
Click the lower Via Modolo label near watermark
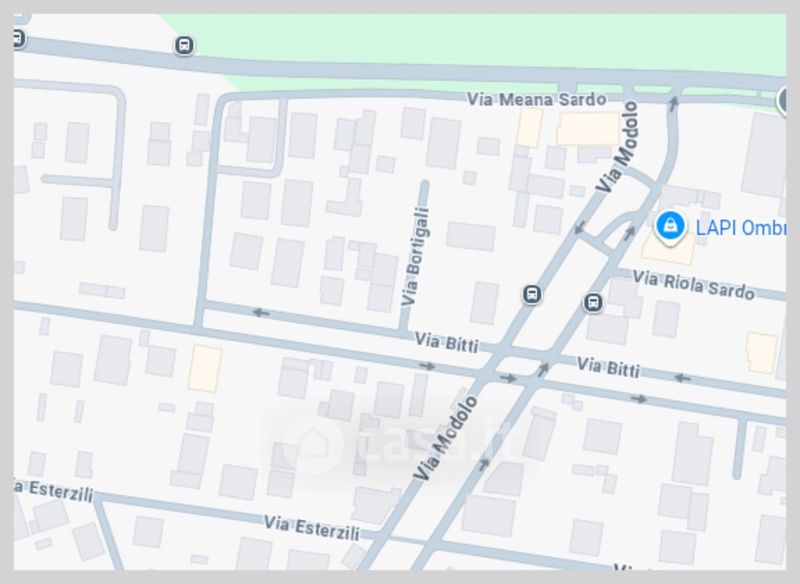coord(445,438)
